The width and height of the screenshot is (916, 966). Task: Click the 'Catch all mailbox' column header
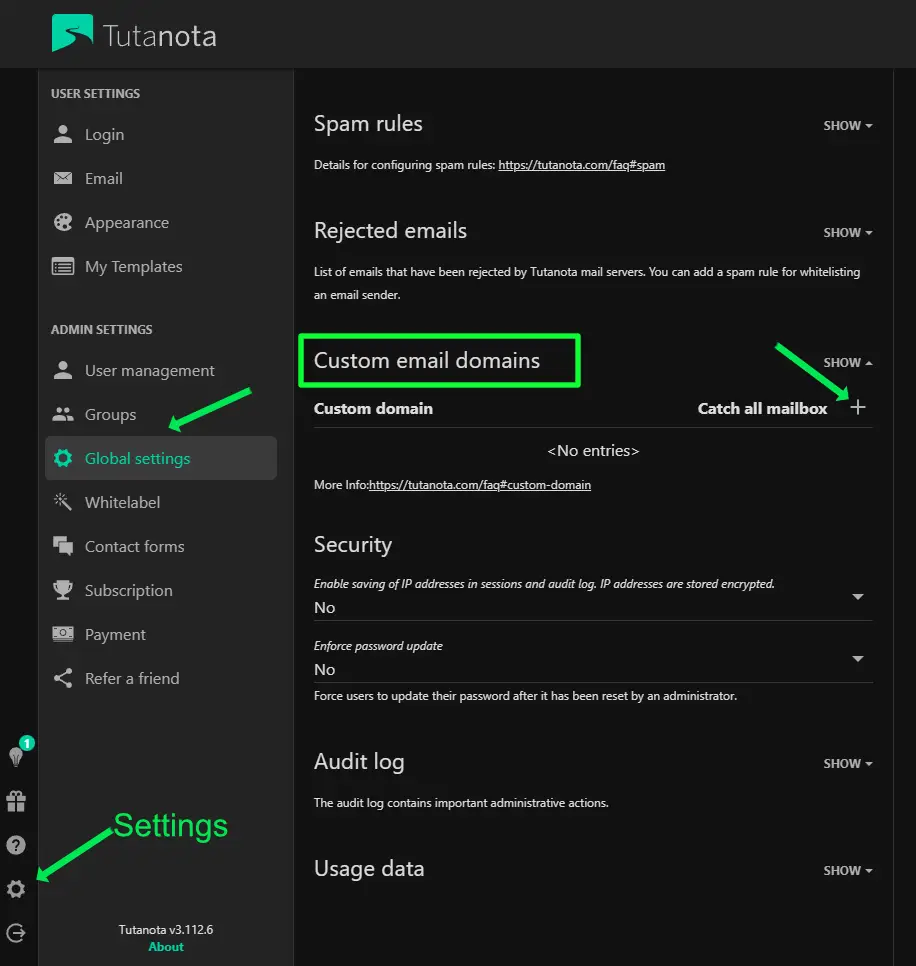762,408
